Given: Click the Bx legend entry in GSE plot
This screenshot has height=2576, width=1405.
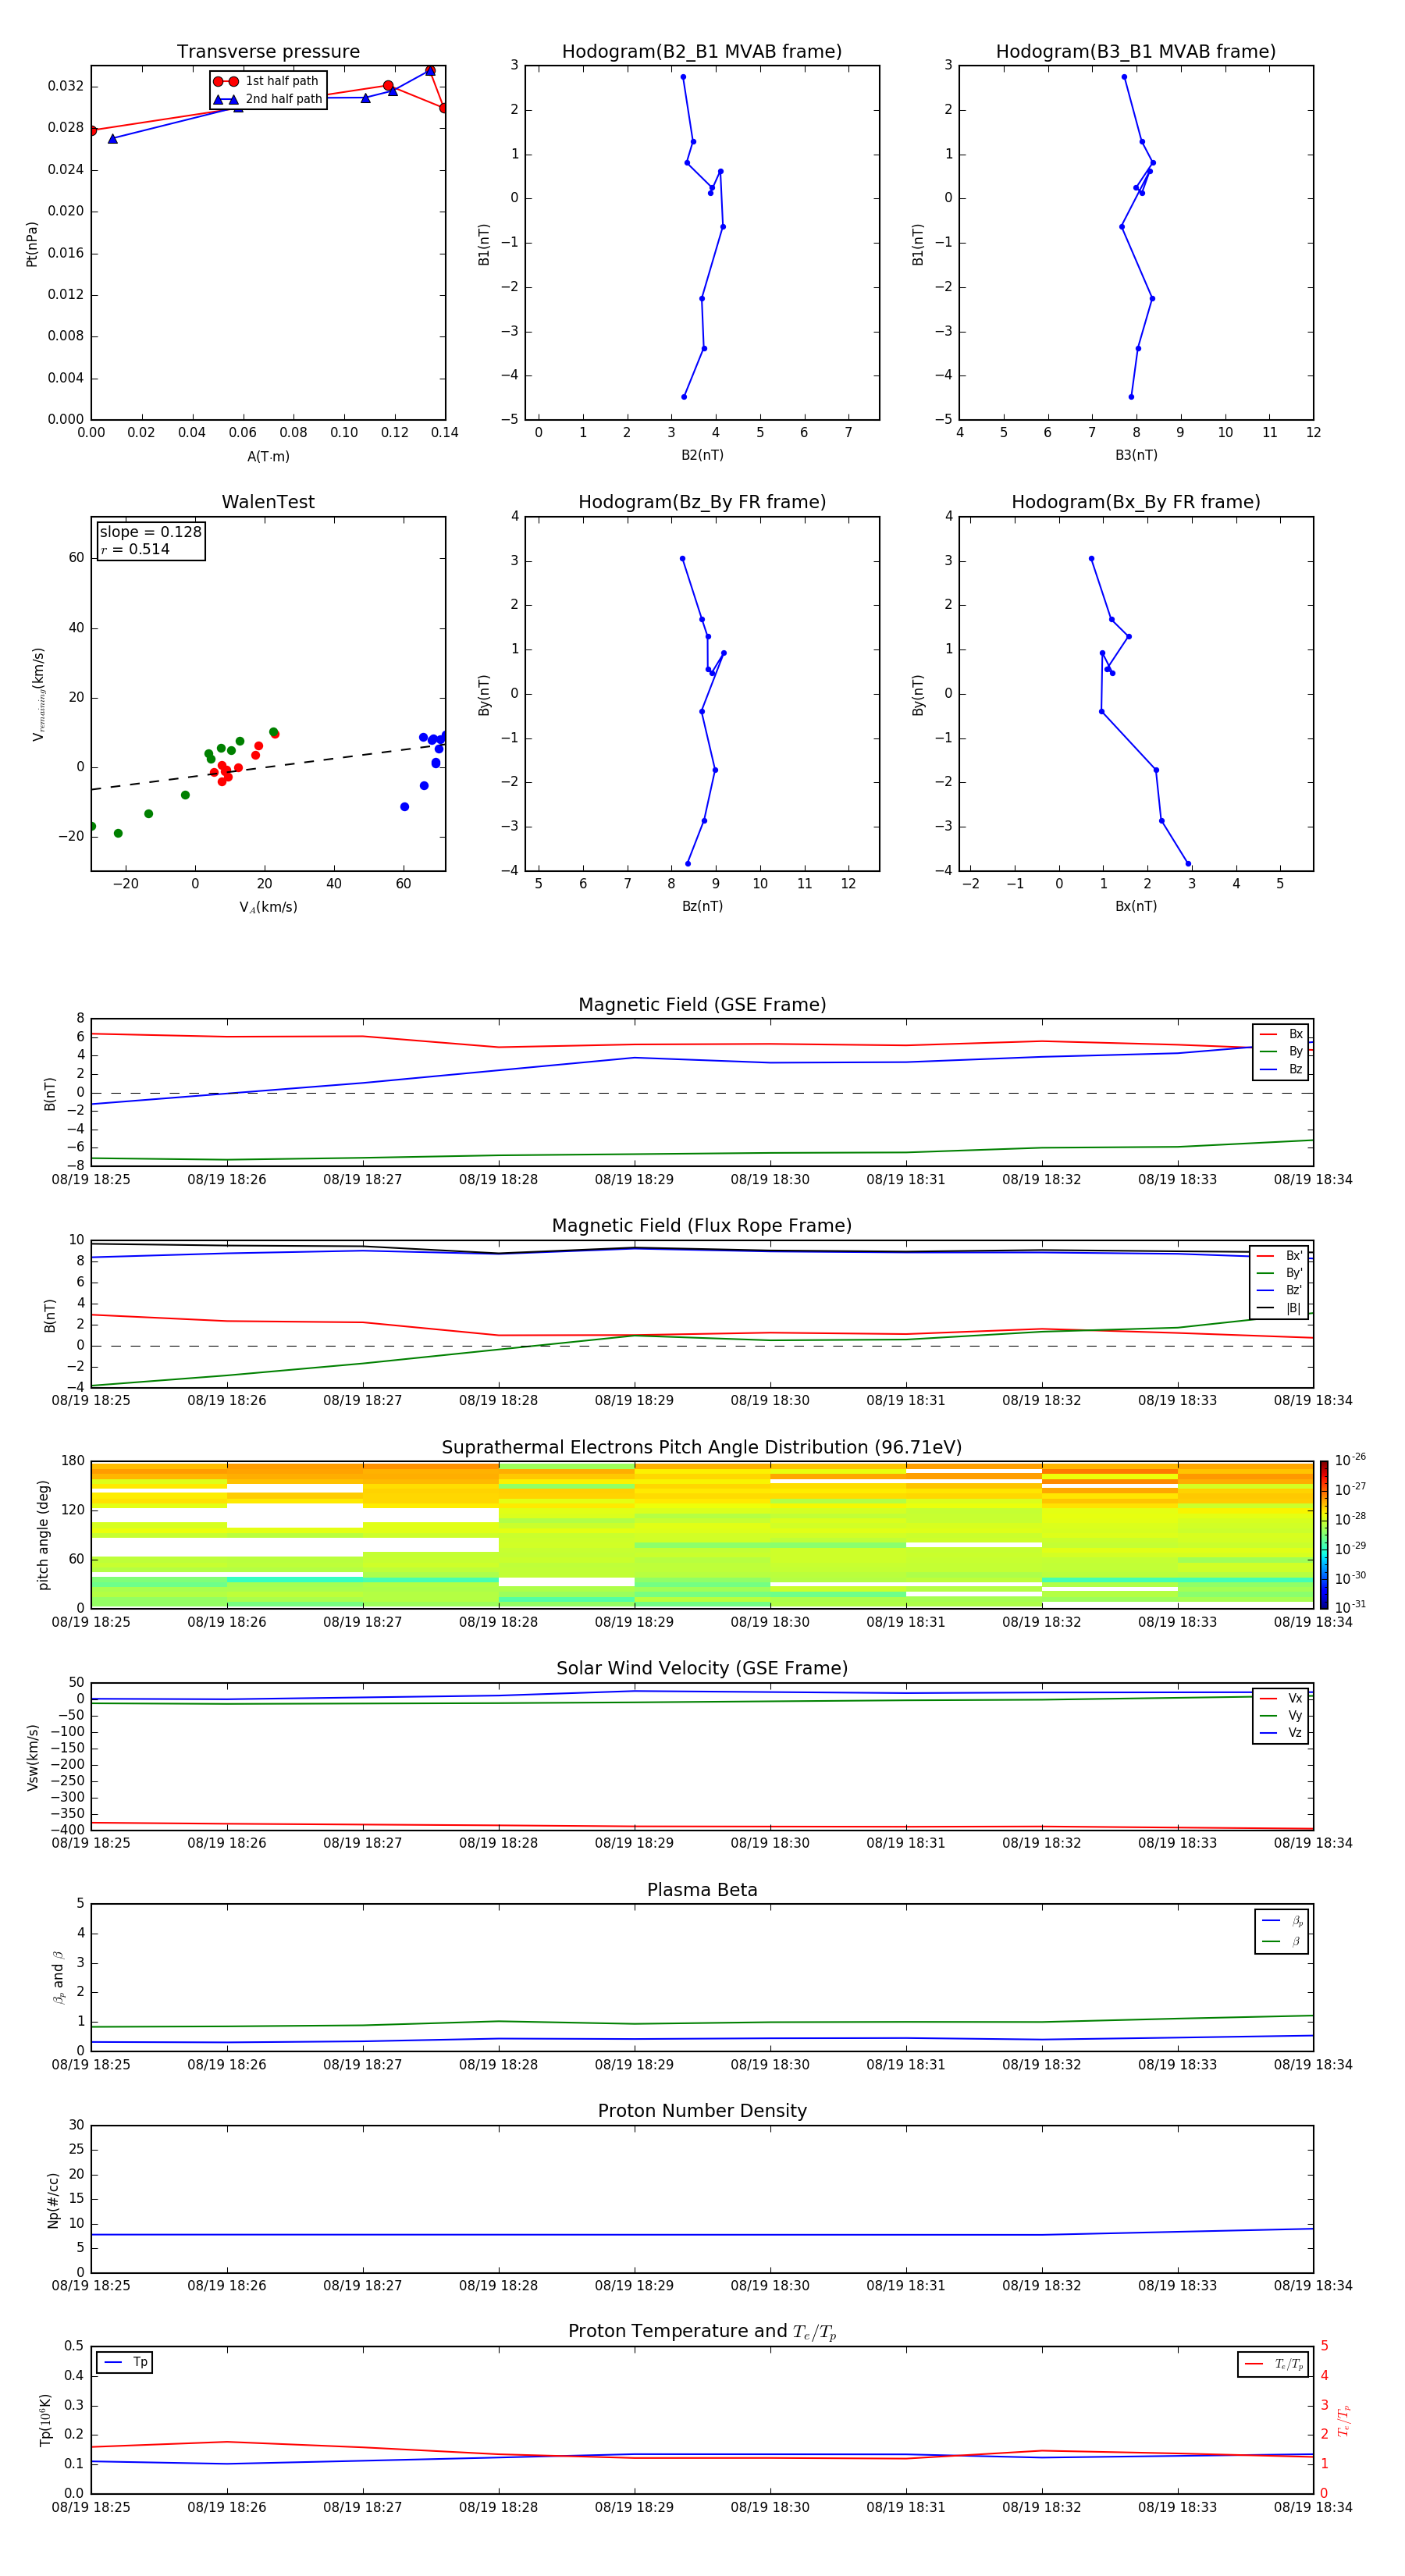Looking at the screenshot, I should (1281, 1034).
